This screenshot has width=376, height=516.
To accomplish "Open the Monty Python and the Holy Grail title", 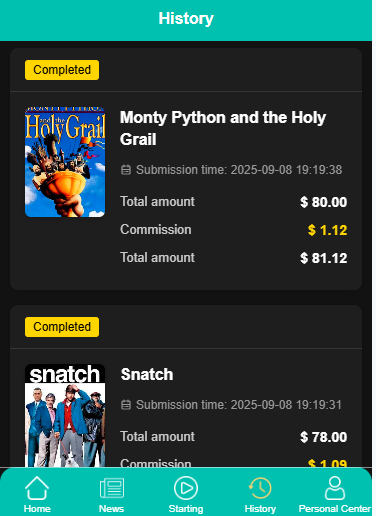I will click(x=223, y=128).
